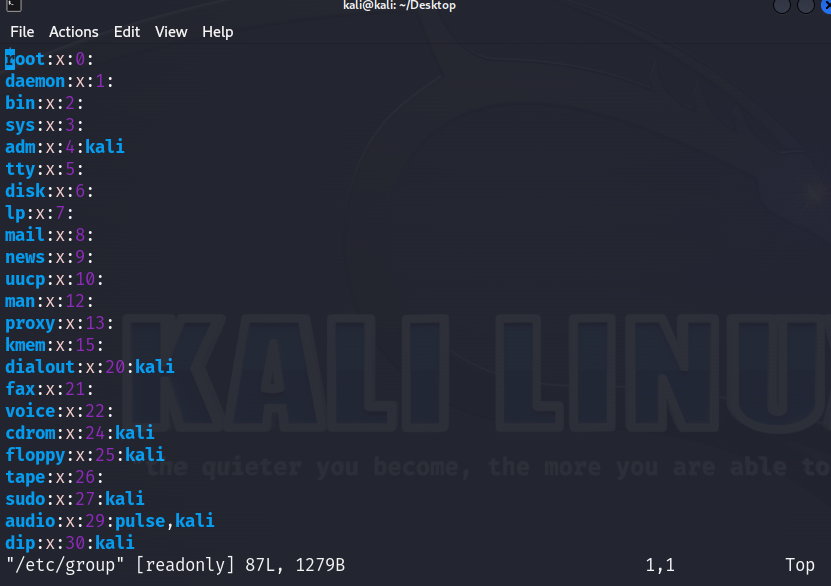831x586 pixels.
Task: Click the 87L, 1279B file size text
Action: [x=295, y=565]
